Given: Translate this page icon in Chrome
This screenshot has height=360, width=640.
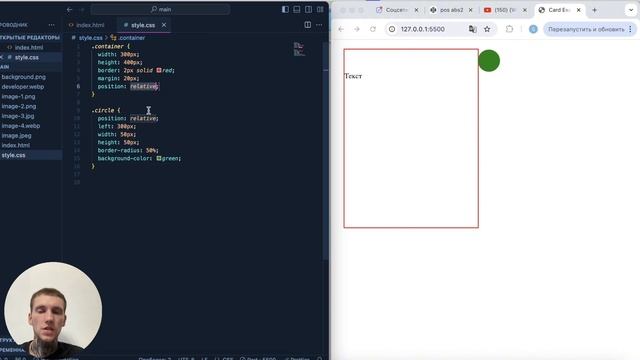Looking at the screenshot, I should 472,29.
